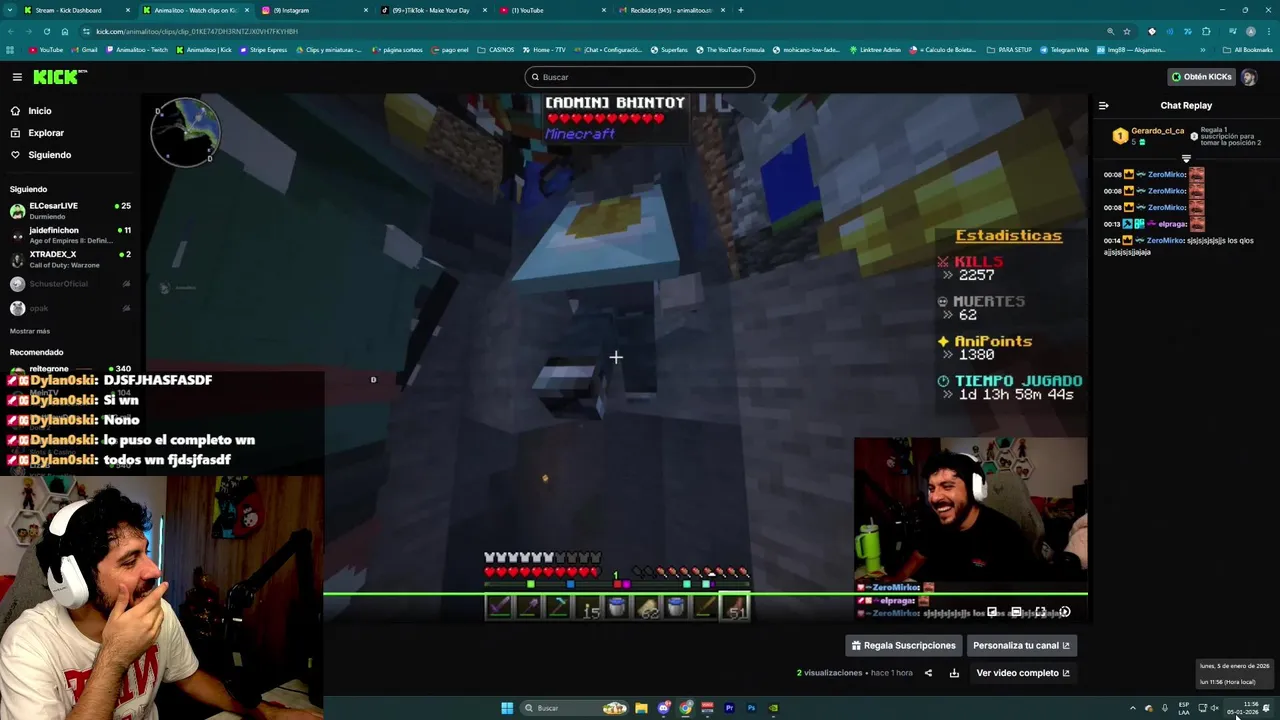Go back with browser back arrow
The width and height of the screenshot is (1280, 720).
coord(10,31)
